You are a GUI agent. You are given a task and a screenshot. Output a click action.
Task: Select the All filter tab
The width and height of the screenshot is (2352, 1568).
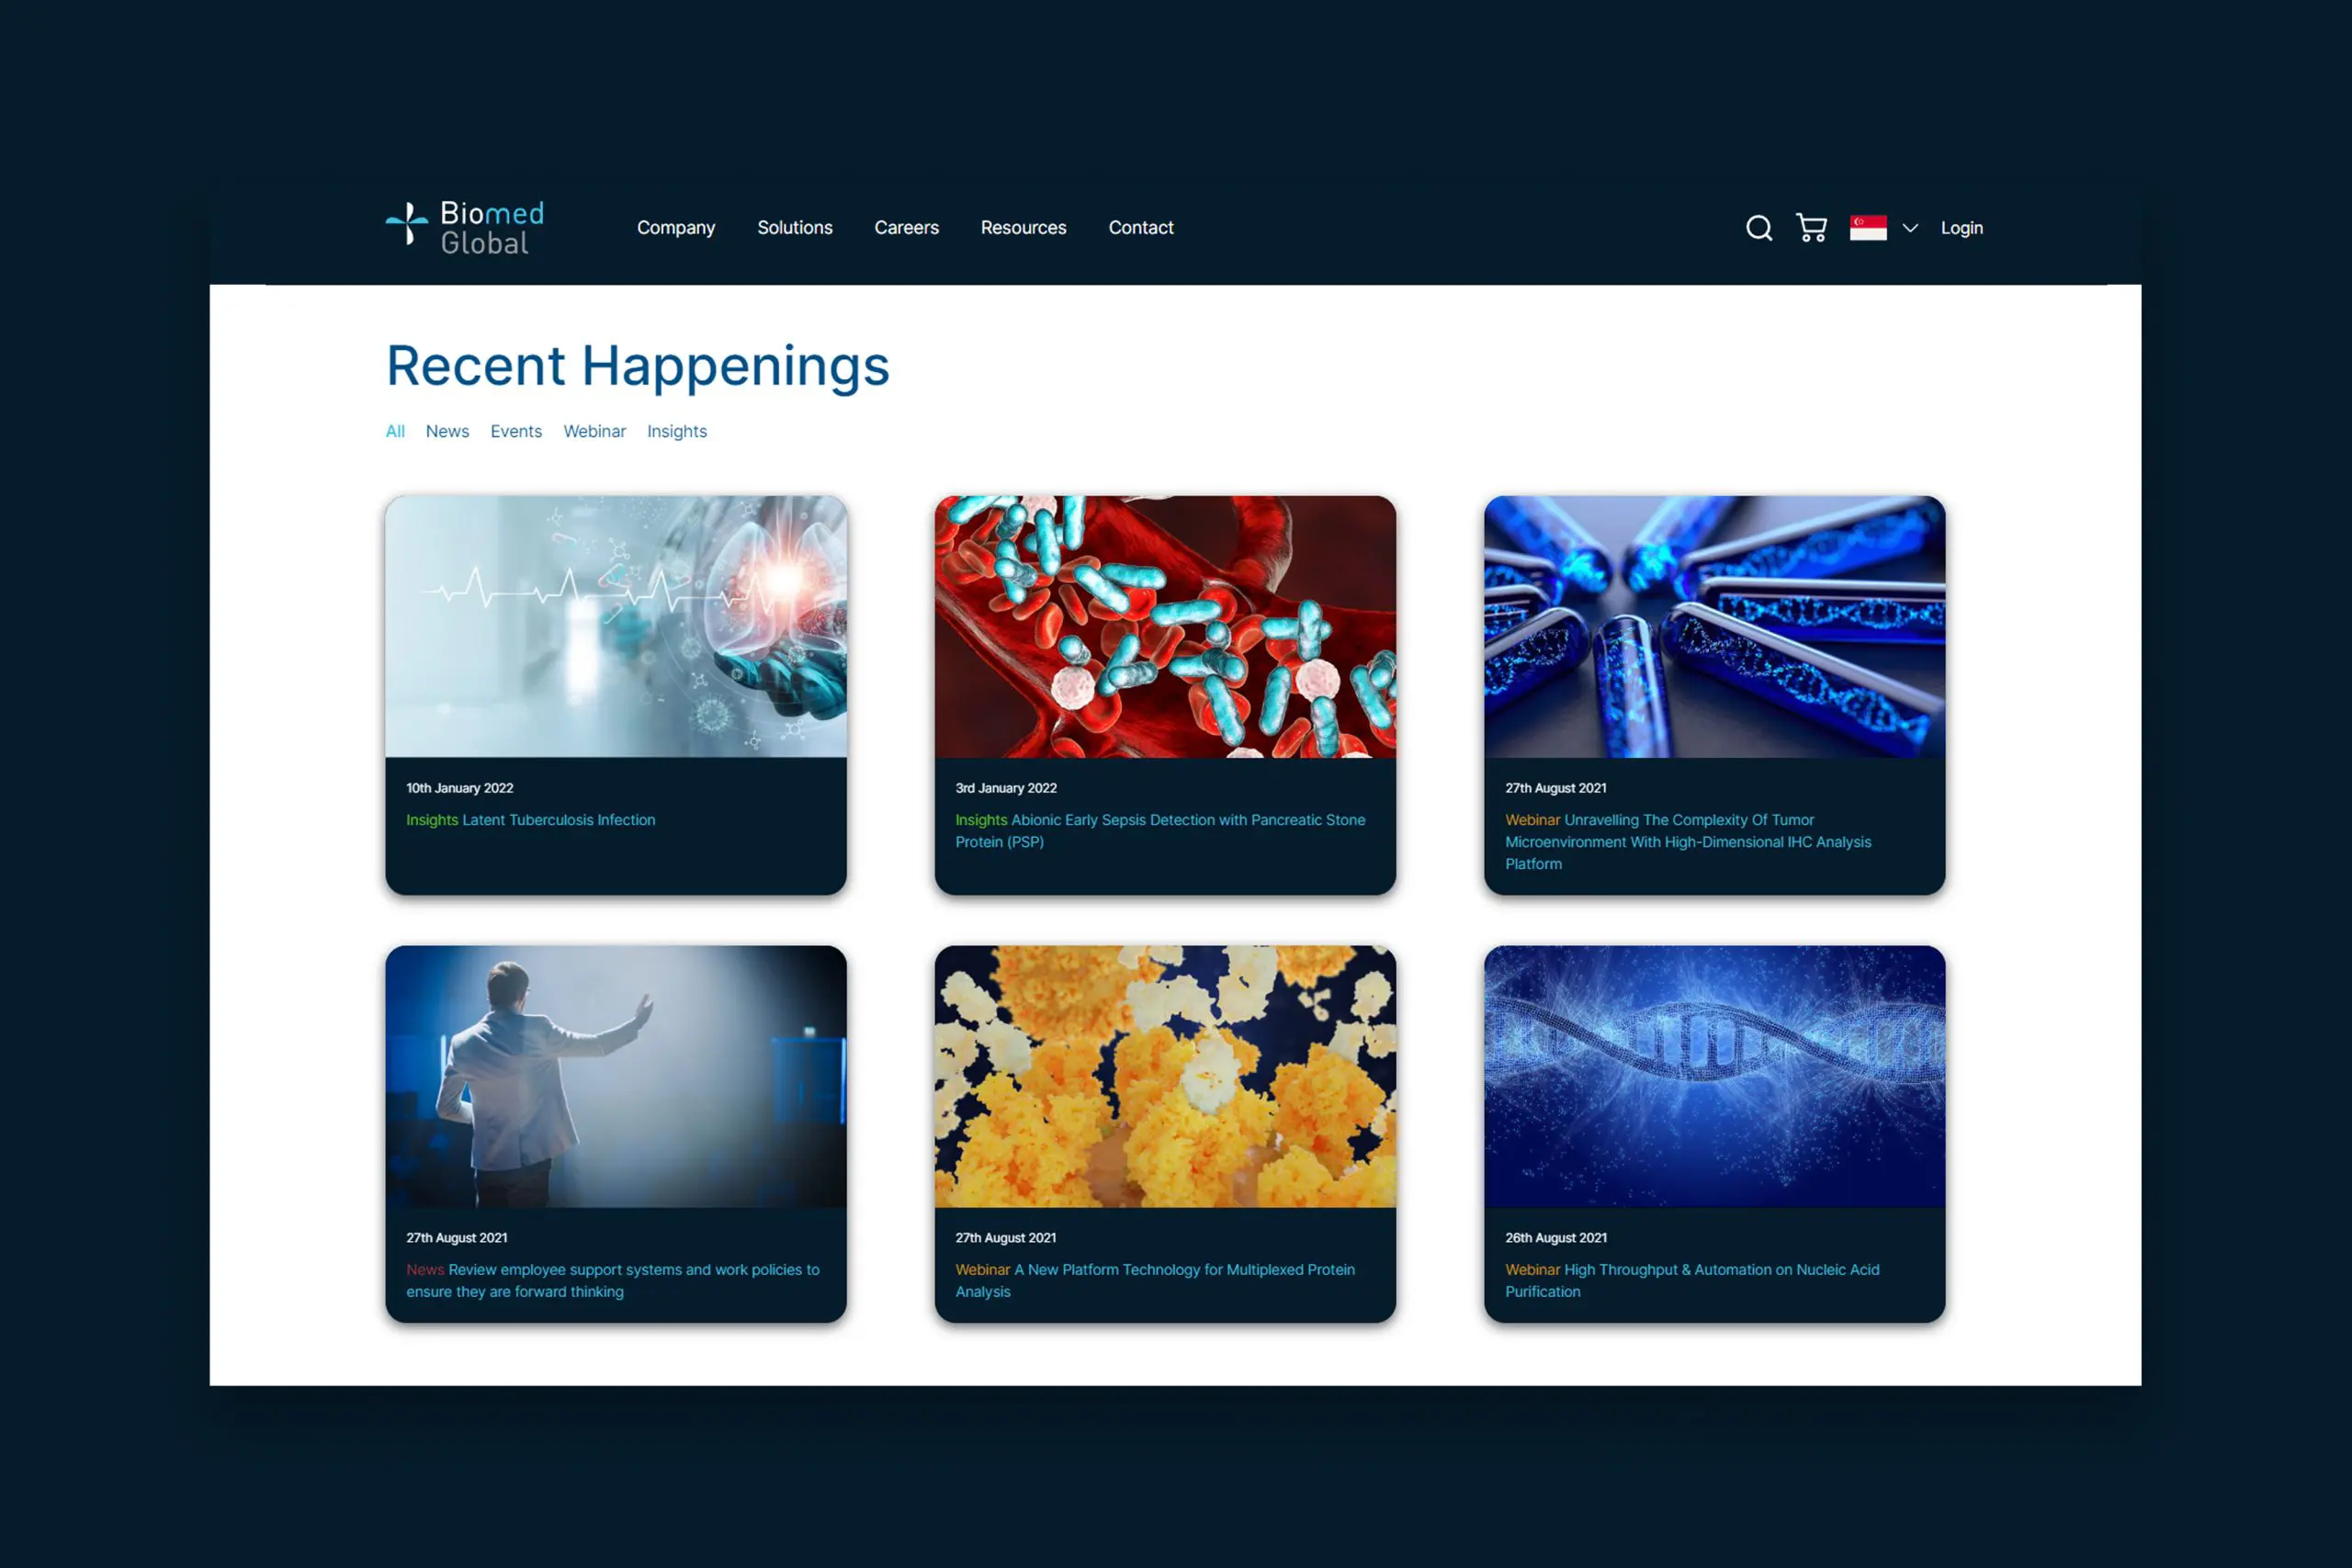(x=395, y=431)
